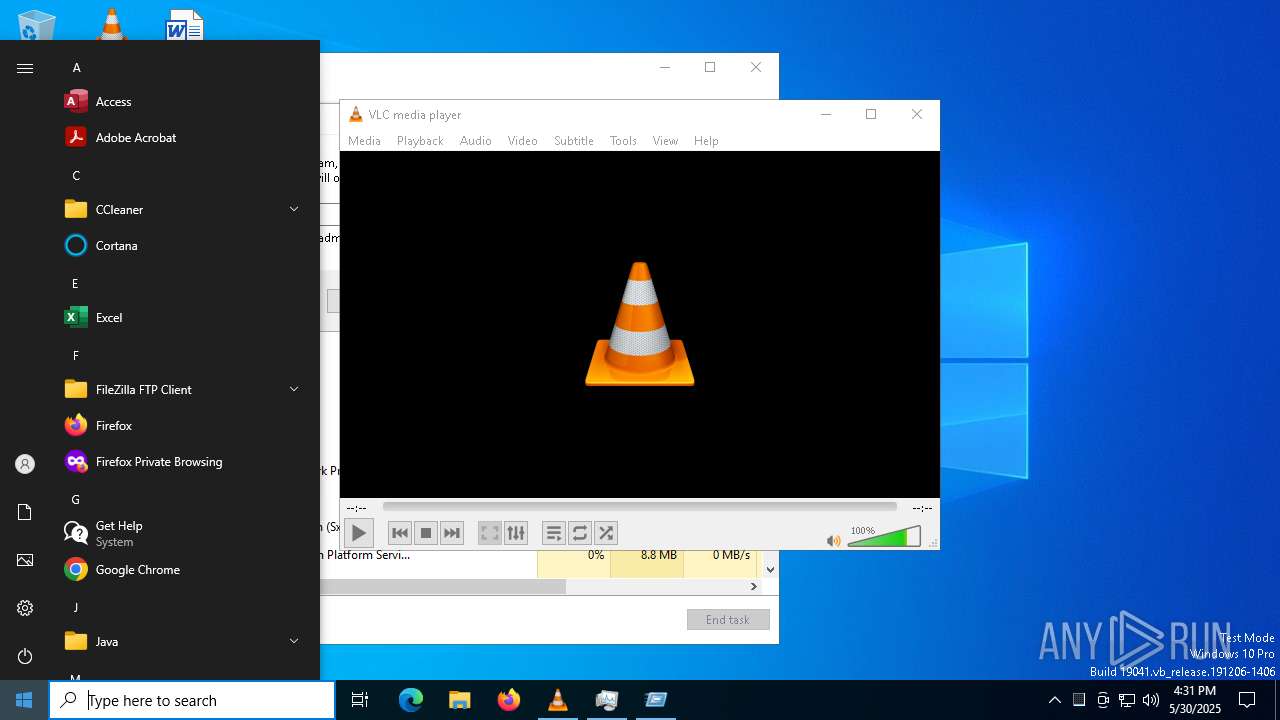
Task: Open Task View on the taskbar
Action: pyautogui.click(x=360, y=700)
